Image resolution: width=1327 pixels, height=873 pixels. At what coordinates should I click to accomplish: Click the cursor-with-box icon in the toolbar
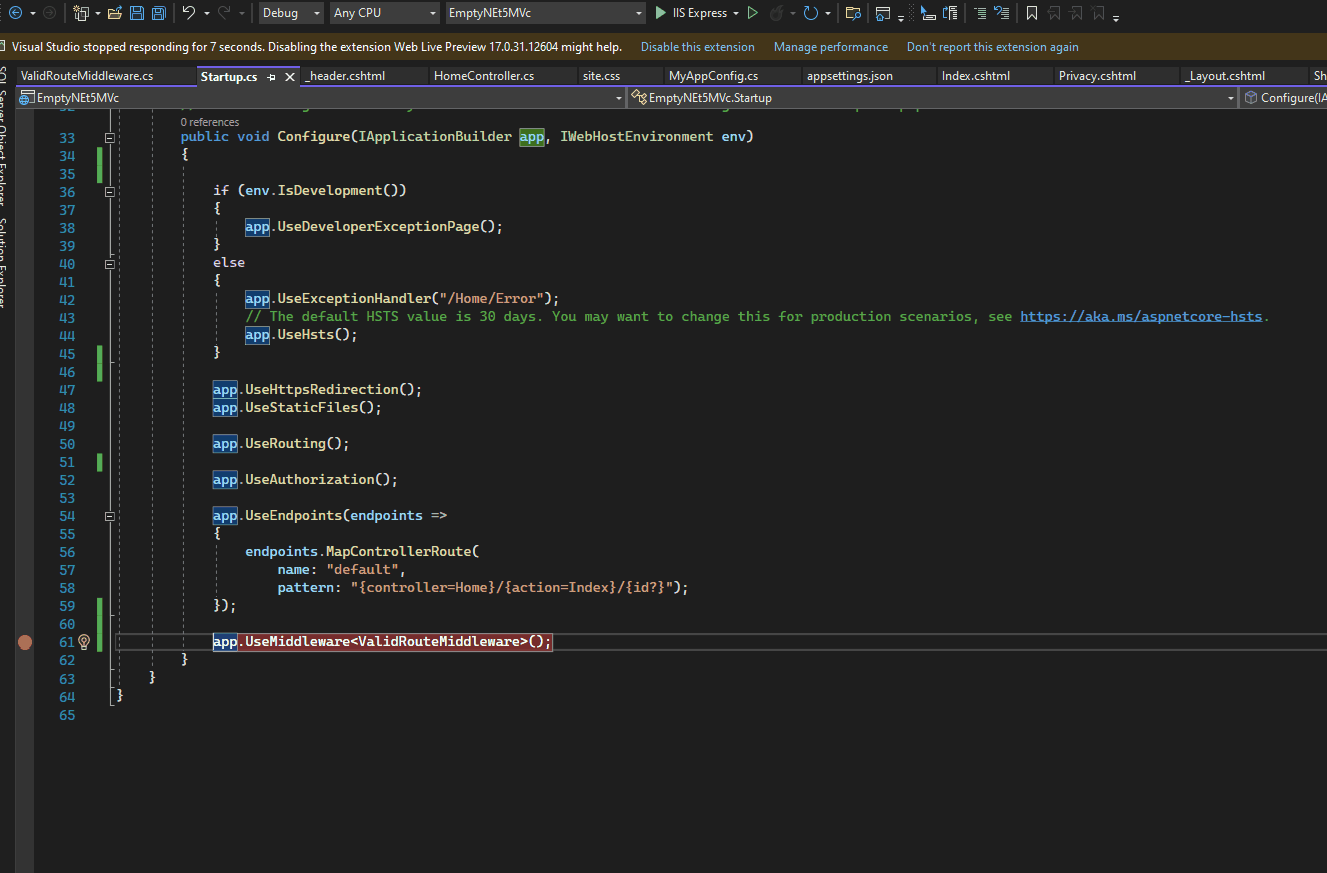tap(928, 13)
